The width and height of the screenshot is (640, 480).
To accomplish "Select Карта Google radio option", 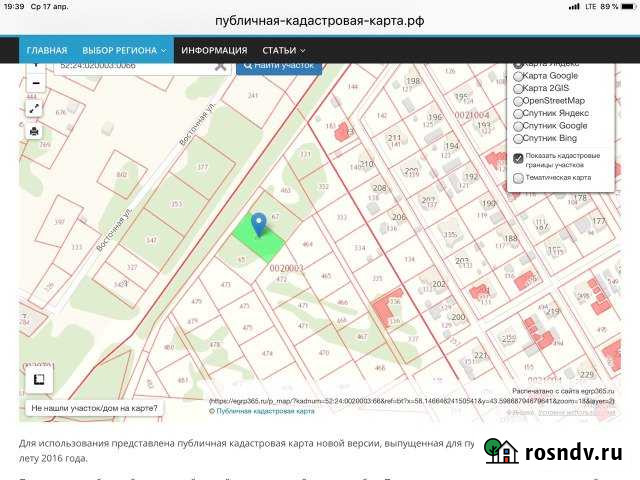I will [518, 75].
